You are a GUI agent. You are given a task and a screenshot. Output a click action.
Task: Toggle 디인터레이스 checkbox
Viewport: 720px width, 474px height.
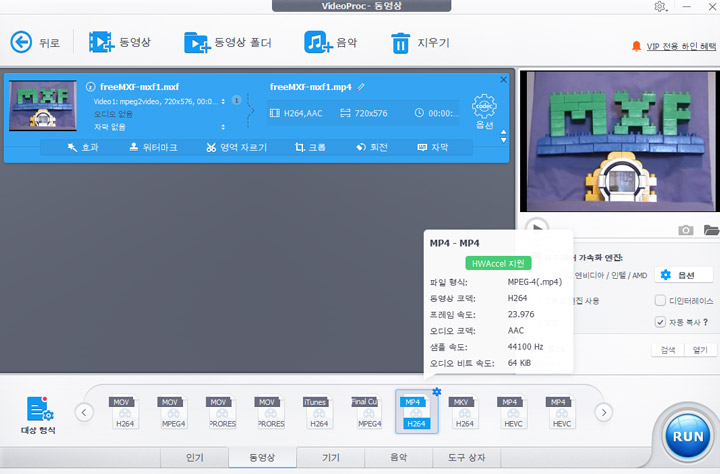660,300
